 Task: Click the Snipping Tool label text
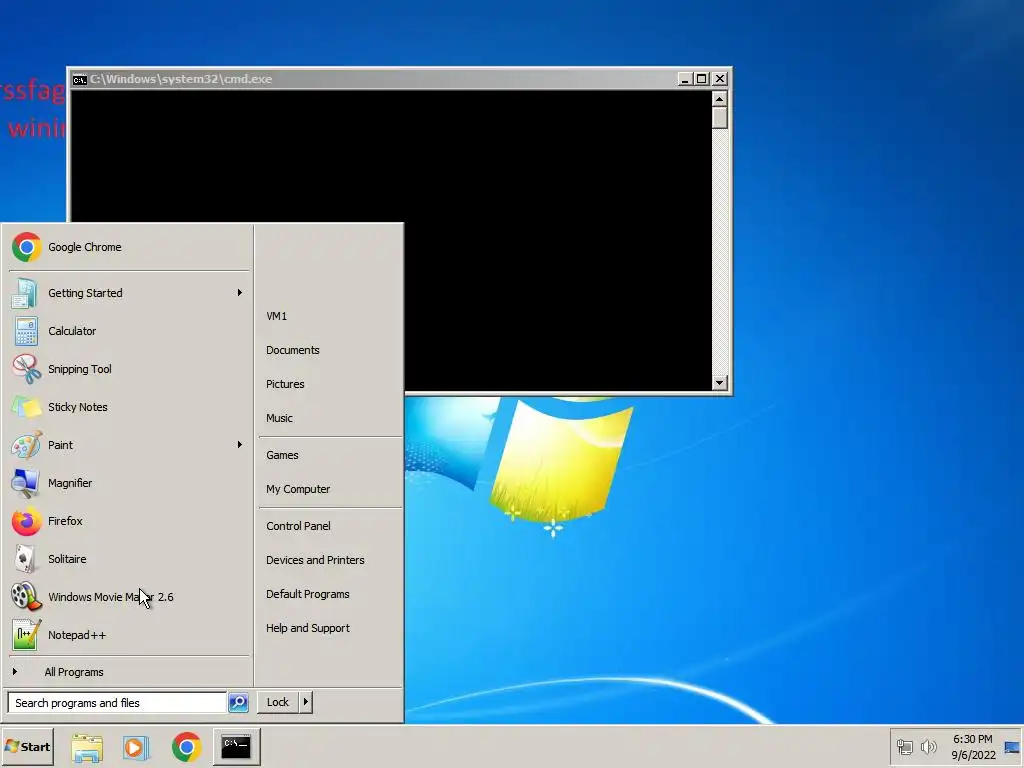coord(80,369)
